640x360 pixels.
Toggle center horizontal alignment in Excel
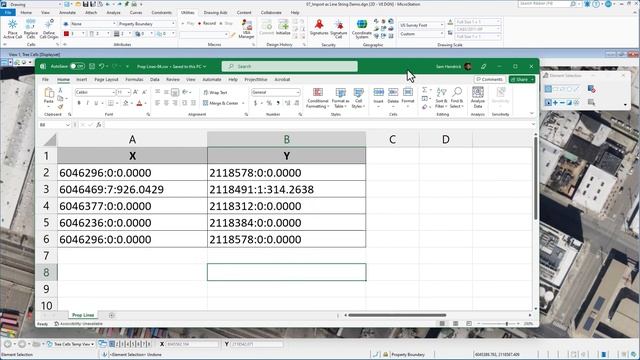coord(166,103)
